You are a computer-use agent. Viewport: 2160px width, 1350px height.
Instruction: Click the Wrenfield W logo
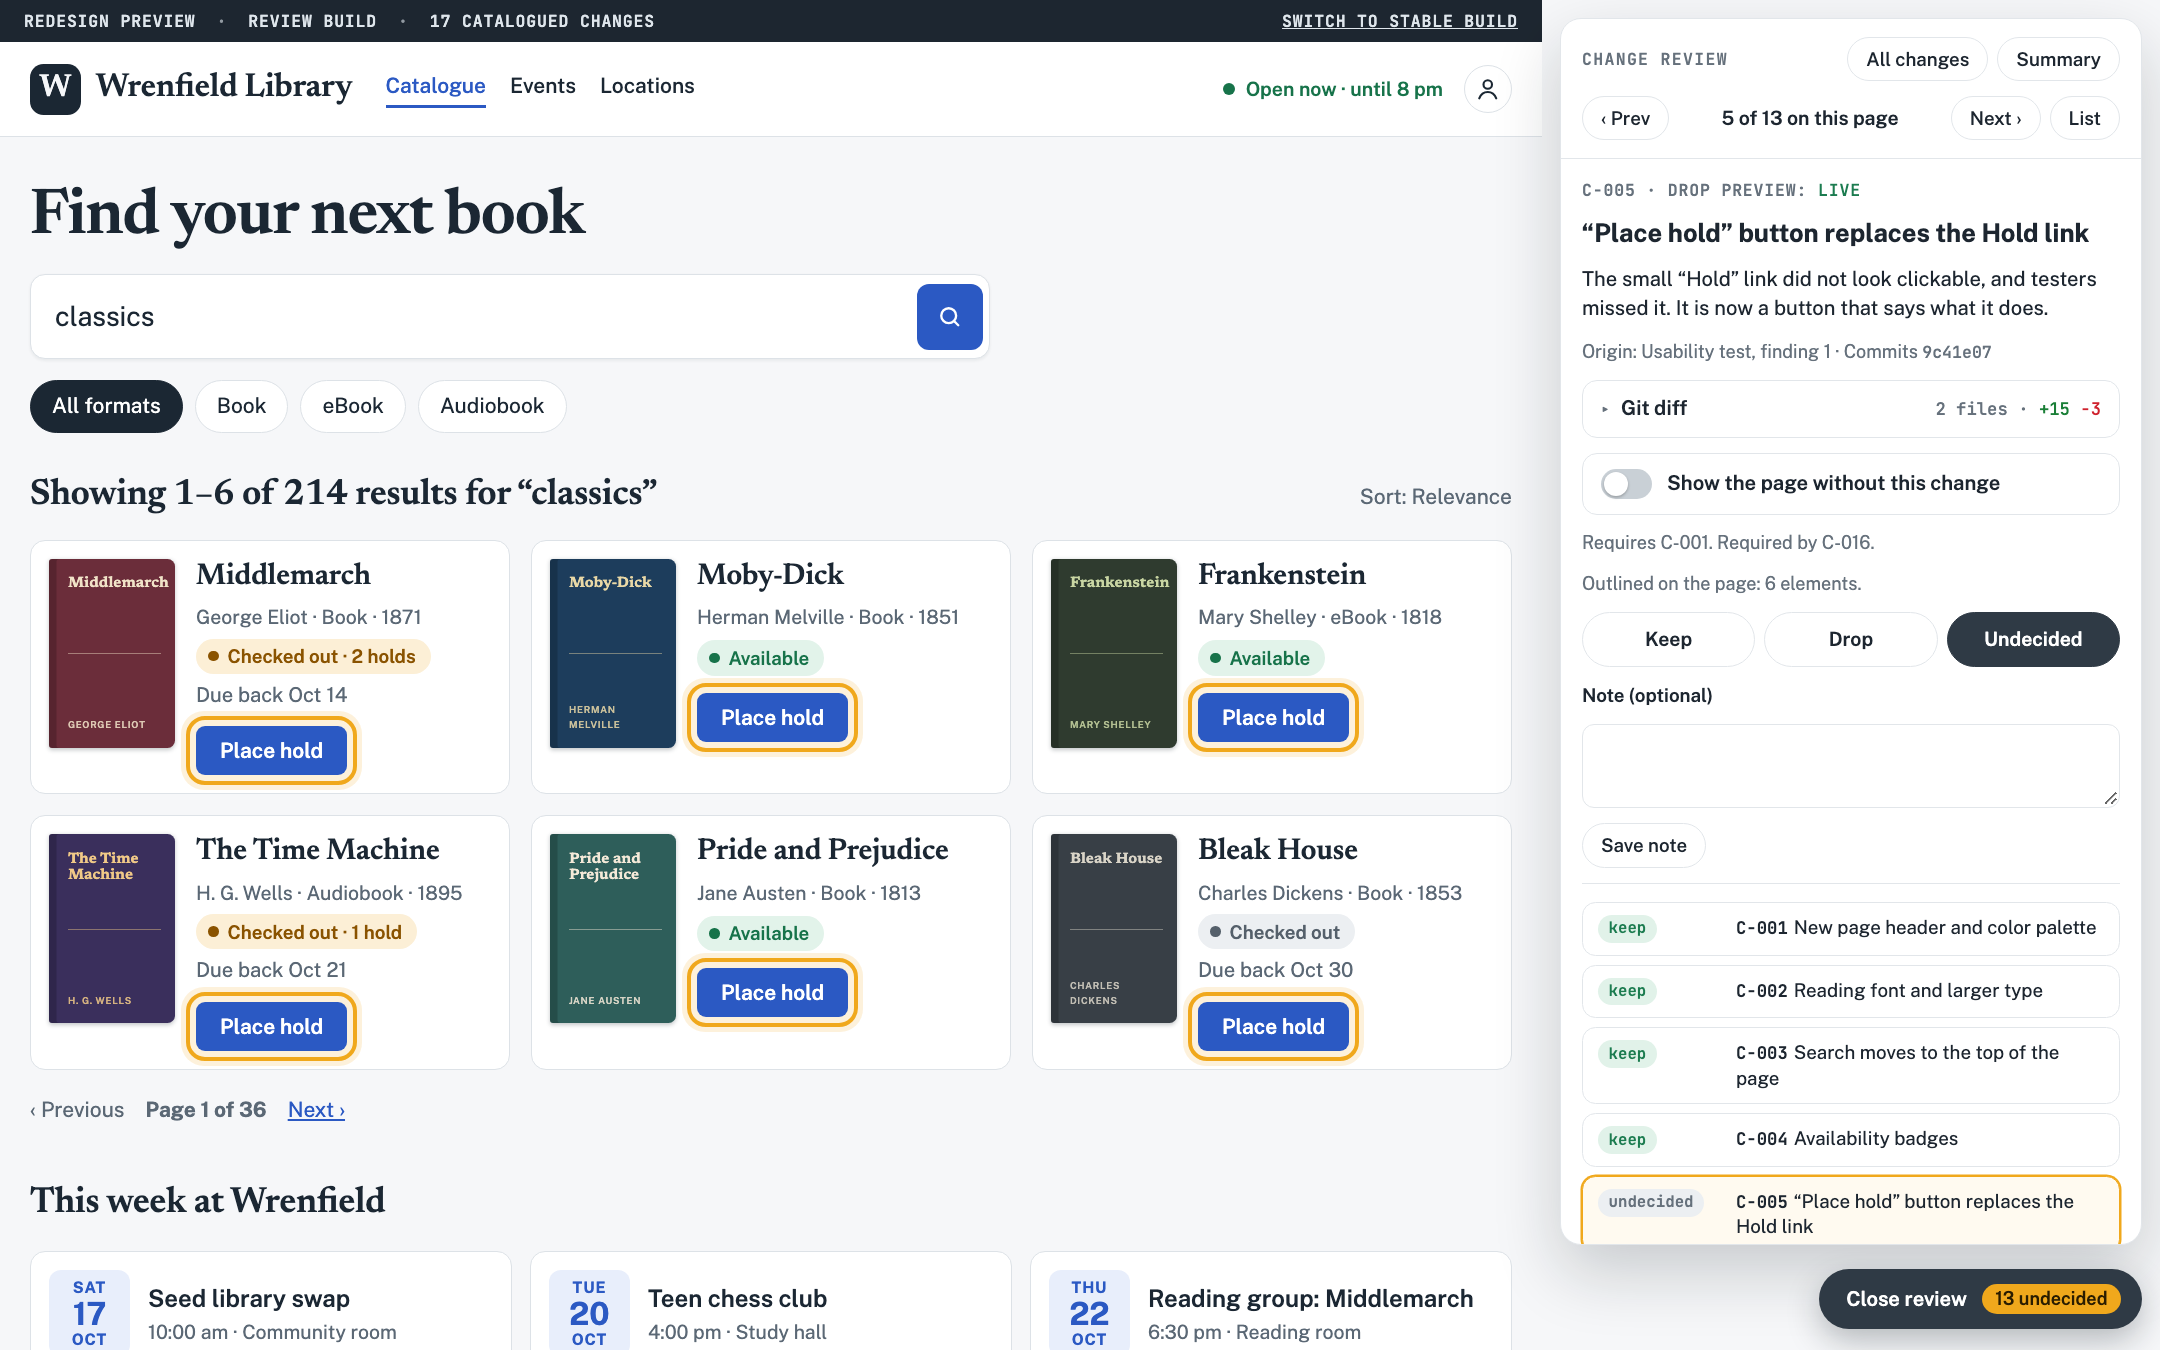(55, 88)
